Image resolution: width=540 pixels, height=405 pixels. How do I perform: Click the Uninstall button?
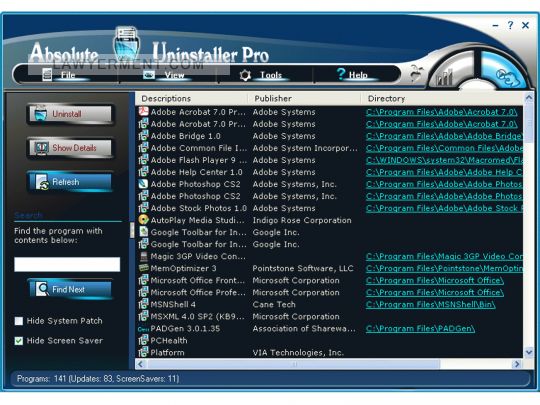(x=70, y=114)
